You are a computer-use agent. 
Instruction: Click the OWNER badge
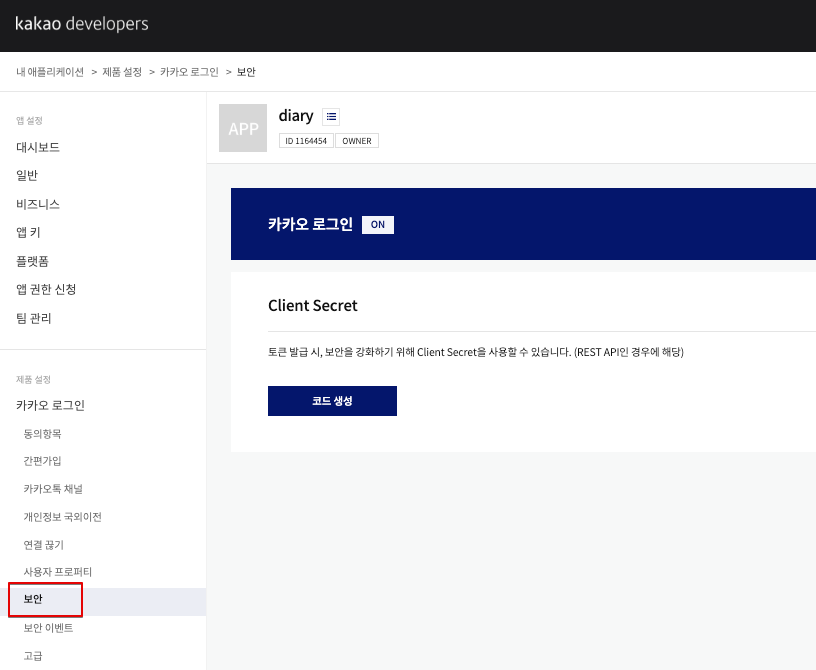pyautogui.click(x=357, y=141)
